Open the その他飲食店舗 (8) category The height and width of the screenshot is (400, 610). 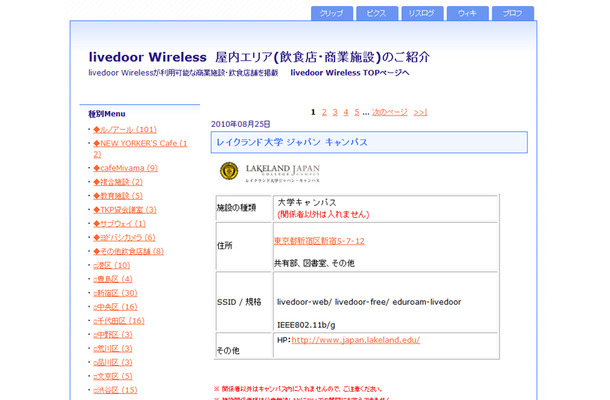click(x=128, y=251)
